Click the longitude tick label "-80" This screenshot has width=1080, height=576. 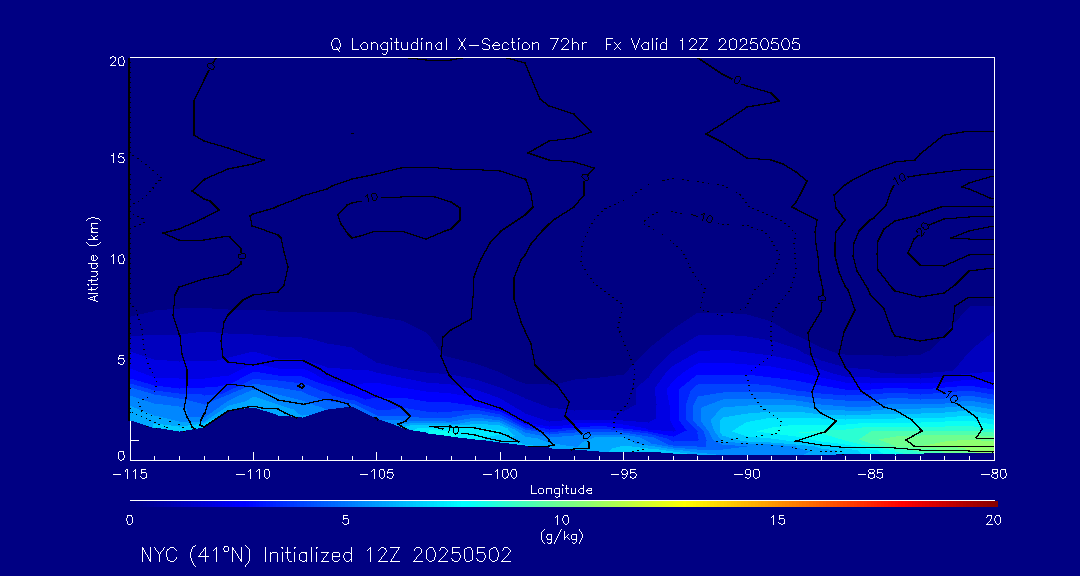click(993, 475)
